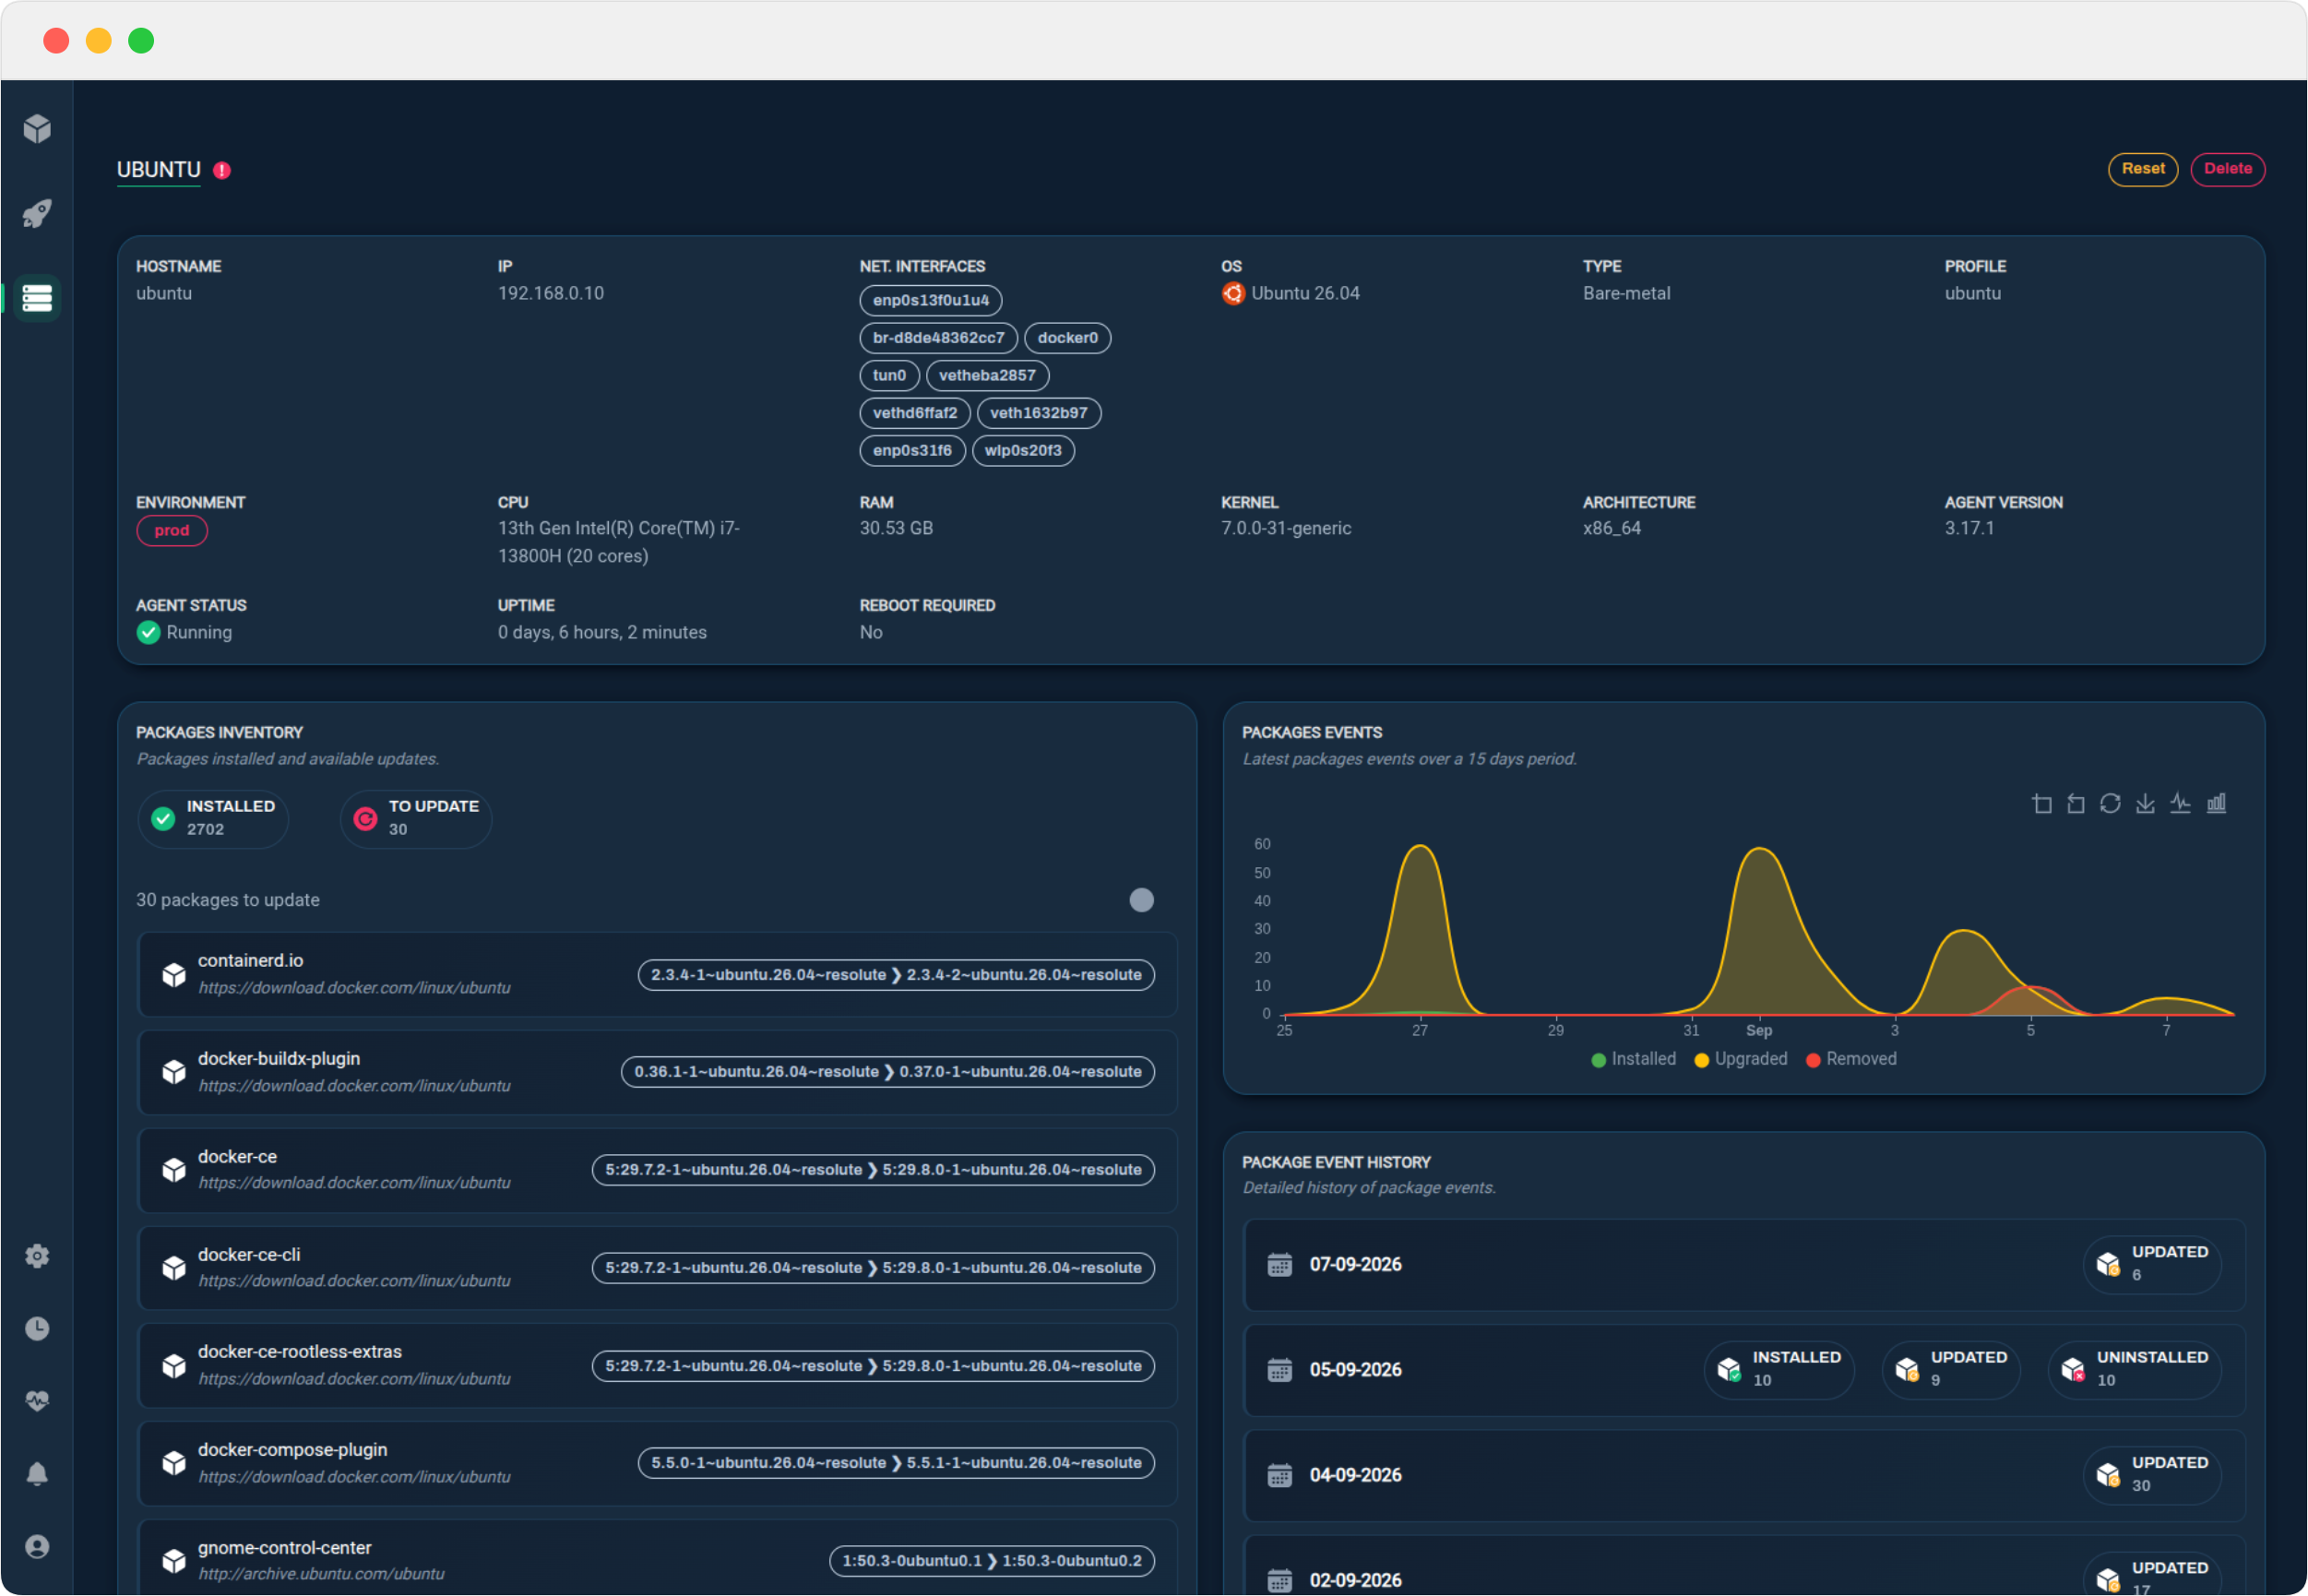2308x1596 pixels.
Task: Click calendar icon for 05-09-2026
Action: 1280,1370
